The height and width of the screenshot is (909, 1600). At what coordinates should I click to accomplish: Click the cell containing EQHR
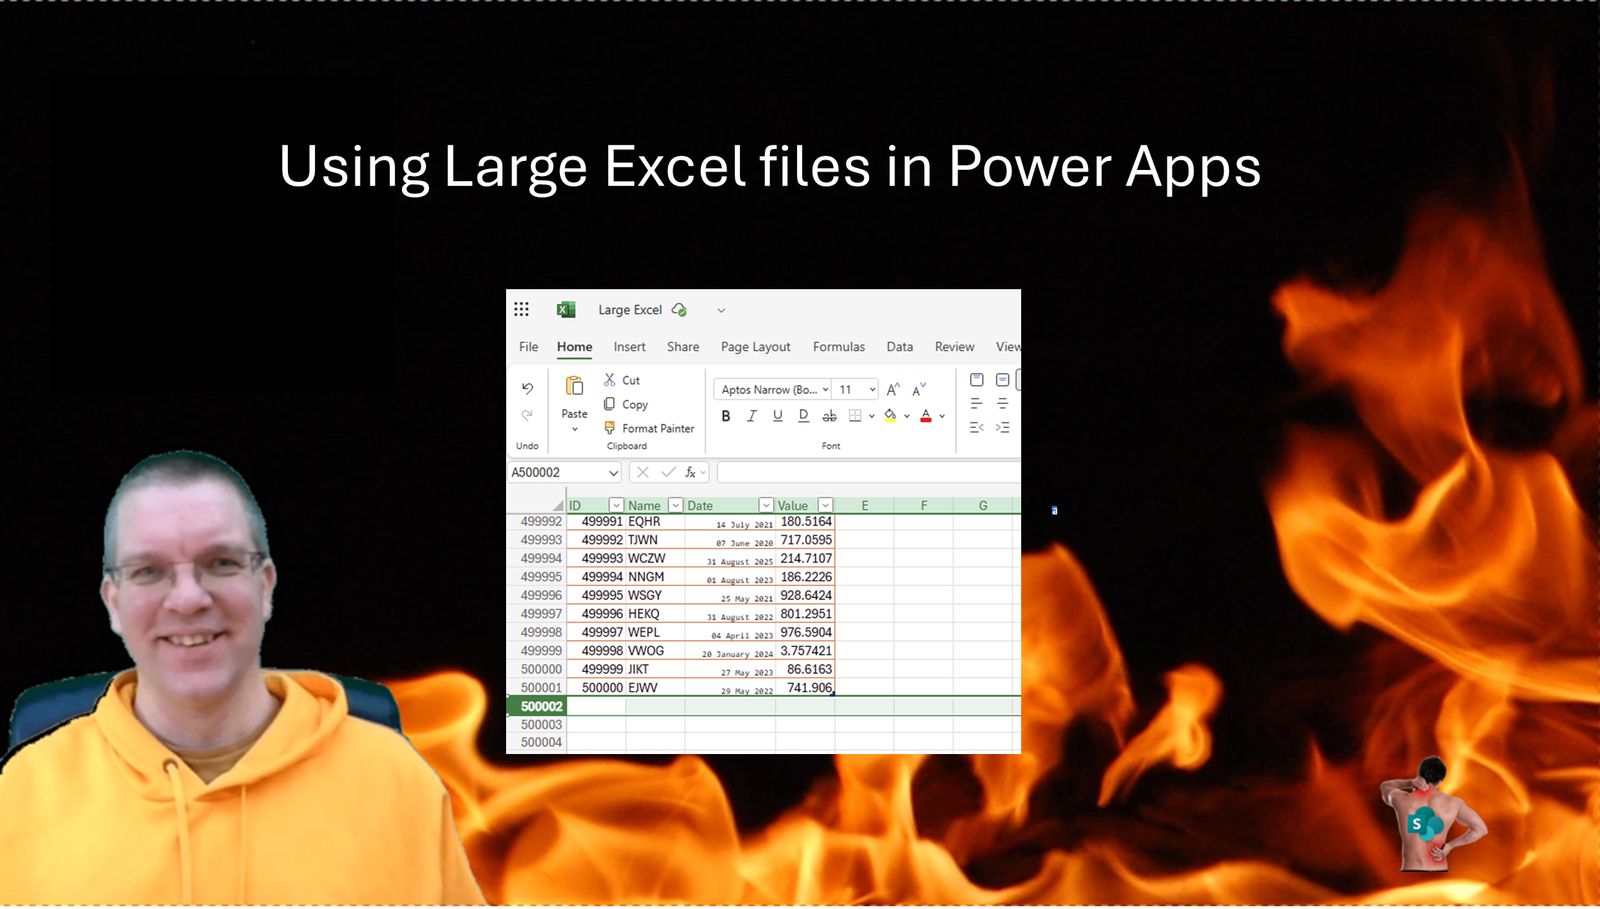655,522
